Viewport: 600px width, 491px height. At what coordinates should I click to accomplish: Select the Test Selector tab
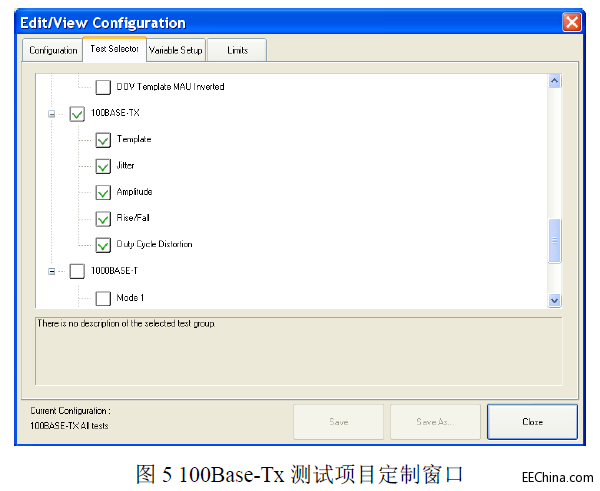click(114, 49)
